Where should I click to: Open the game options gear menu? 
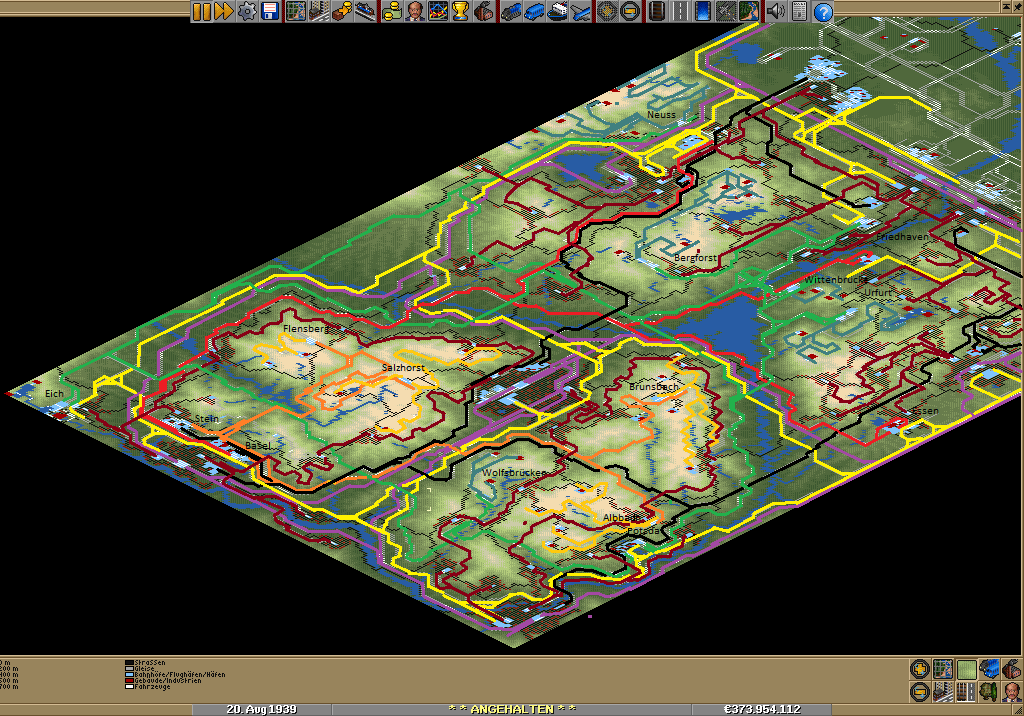point(247,11)
